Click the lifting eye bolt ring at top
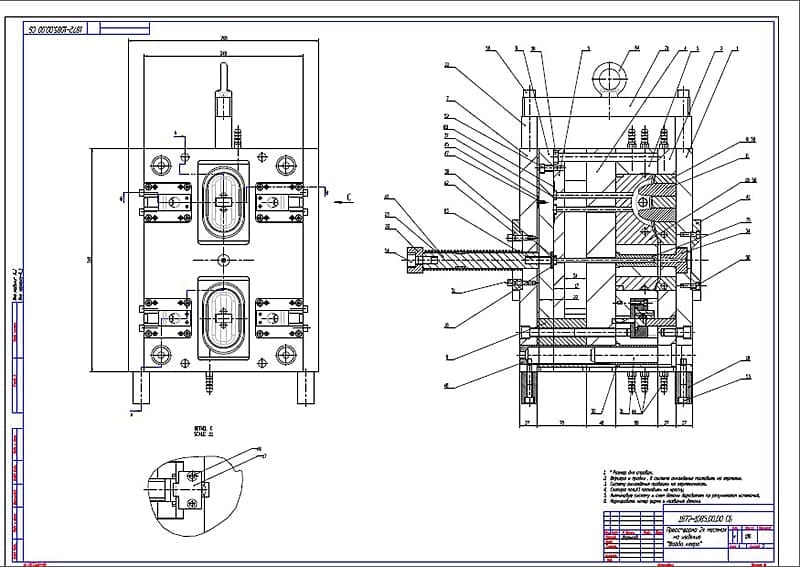 [x=607, y=74]
